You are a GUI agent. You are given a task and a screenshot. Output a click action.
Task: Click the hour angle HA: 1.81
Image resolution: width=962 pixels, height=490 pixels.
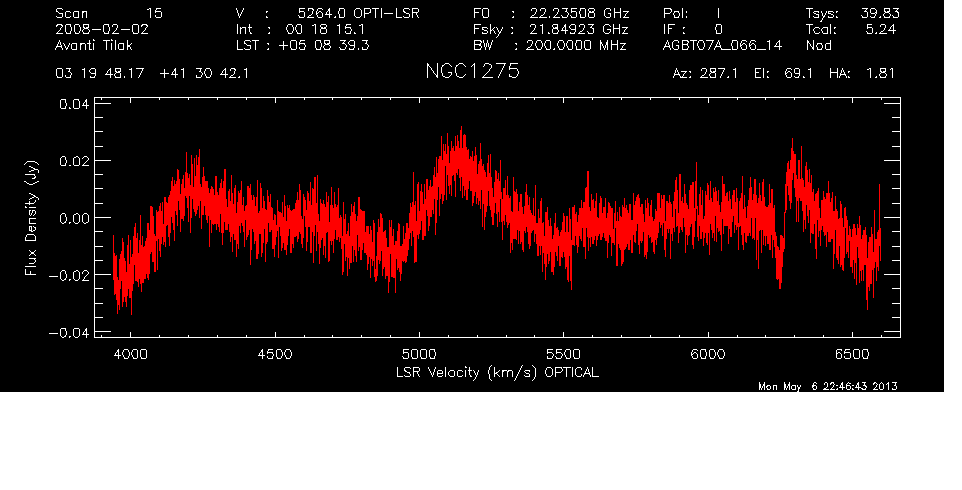click(861, 74)
